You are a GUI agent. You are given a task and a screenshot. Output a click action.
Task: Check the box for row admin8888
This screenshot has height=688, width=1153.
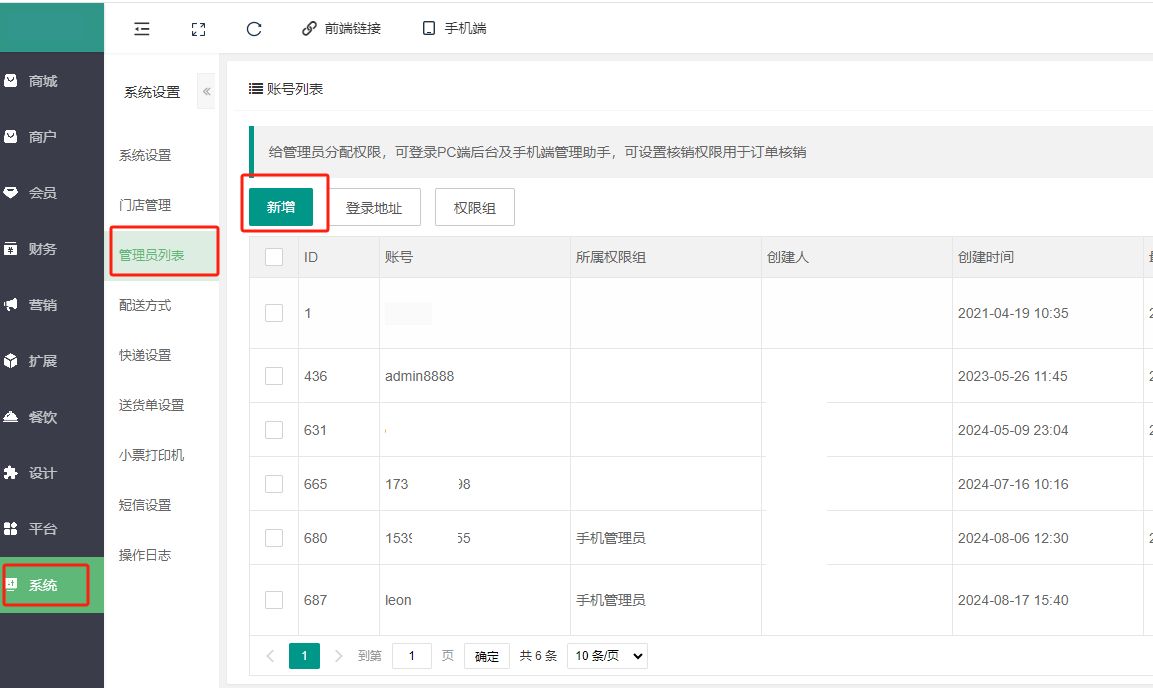274,376
